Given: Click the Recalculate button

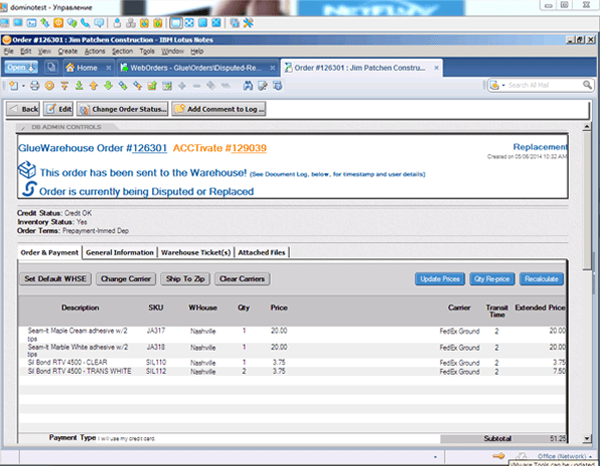Looking at the screenshot, I should (541, 279).
